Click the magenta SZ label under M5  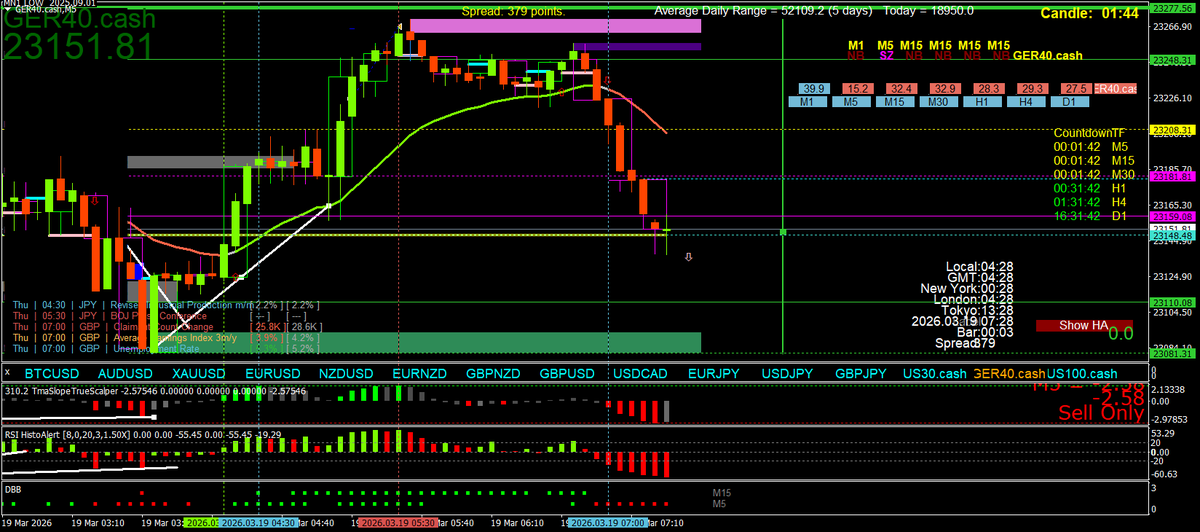(885, 56)
